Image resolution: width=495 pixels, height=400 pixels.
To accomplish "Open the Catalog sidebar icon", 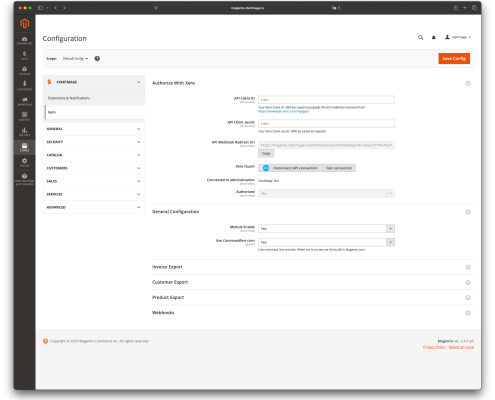I will tap(24, 71).
